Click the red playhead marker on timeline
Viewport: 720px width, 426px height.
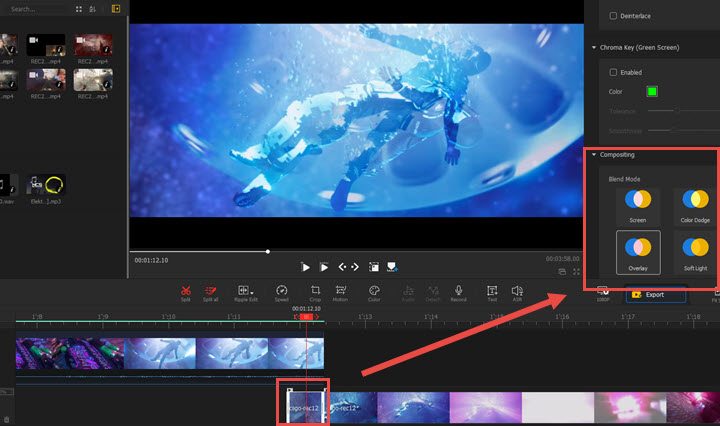306,317
